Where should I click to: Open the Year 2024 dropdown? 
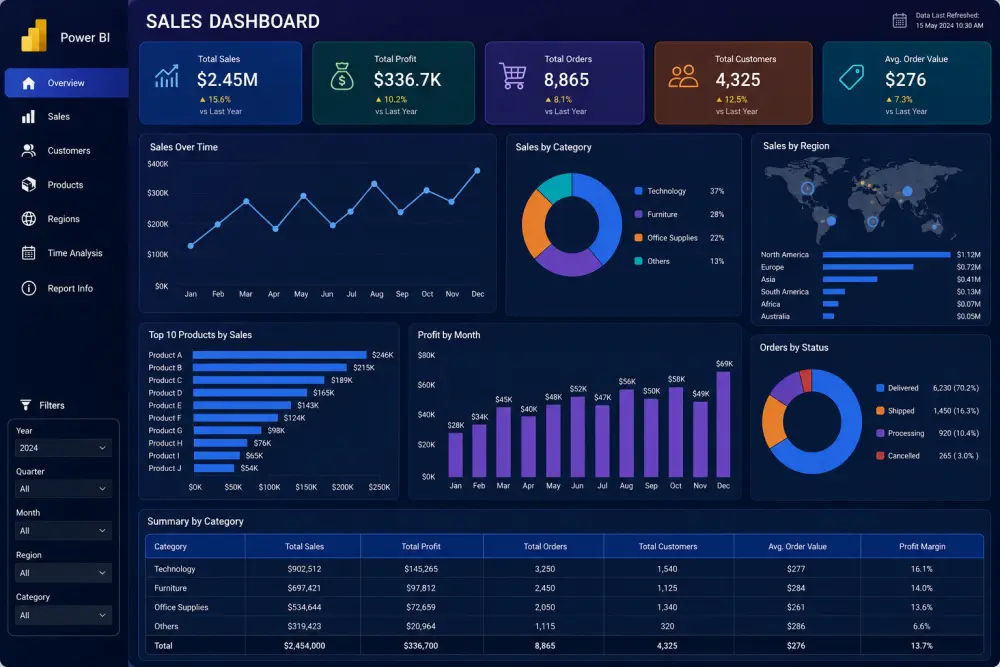(x=63, y=448)
